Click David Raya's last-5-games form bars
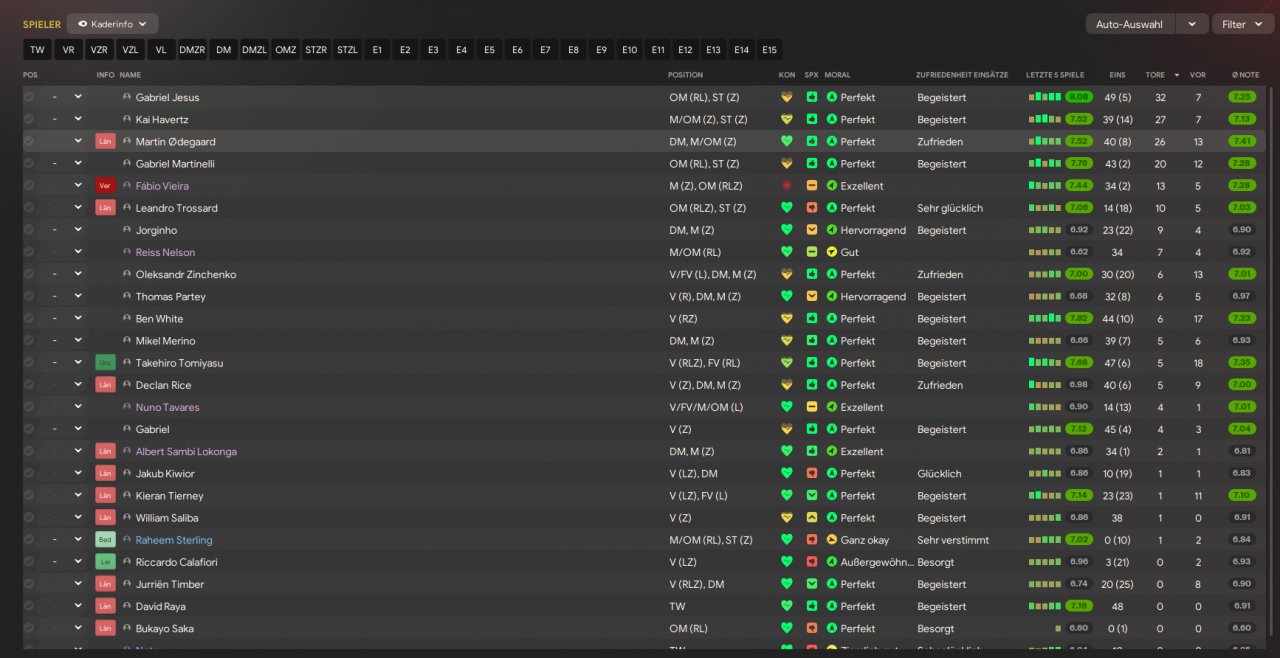Viewport: 1280px width, 658px height. pyautogui.click(x=1045, y=606)
